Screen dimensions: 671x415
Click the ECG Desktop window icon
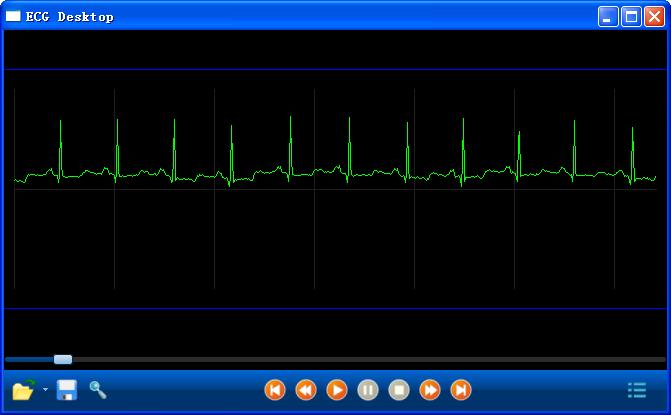coord(13,16)
